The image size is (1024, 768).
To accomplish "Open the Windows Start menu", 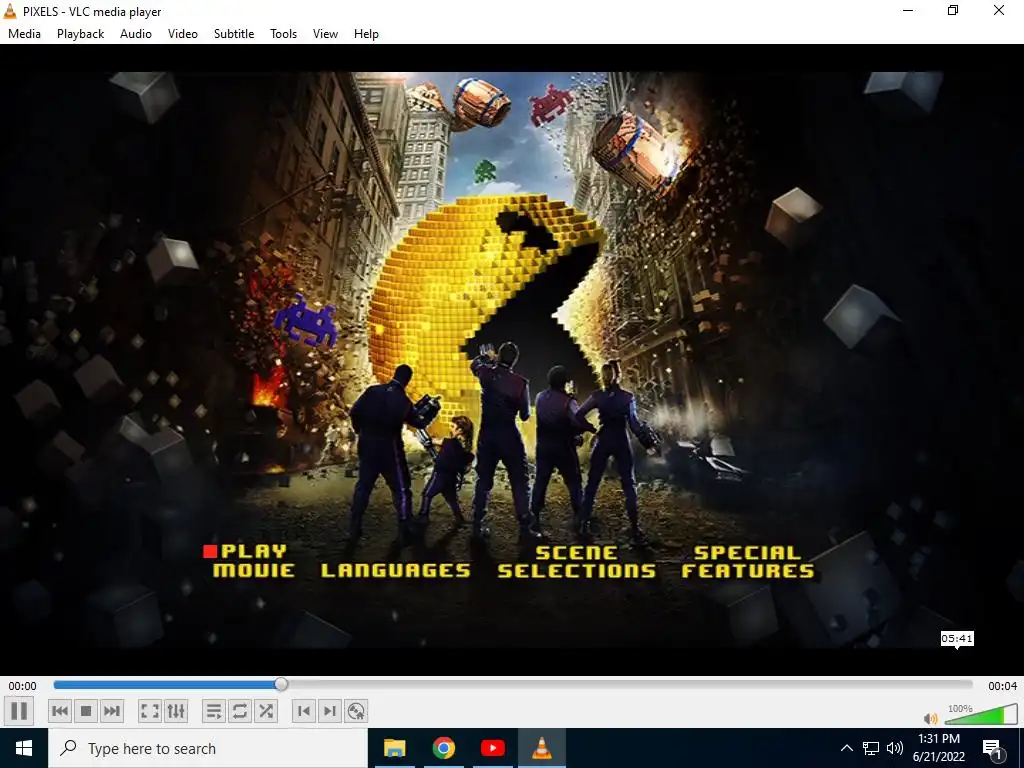I will coord(24,748).
